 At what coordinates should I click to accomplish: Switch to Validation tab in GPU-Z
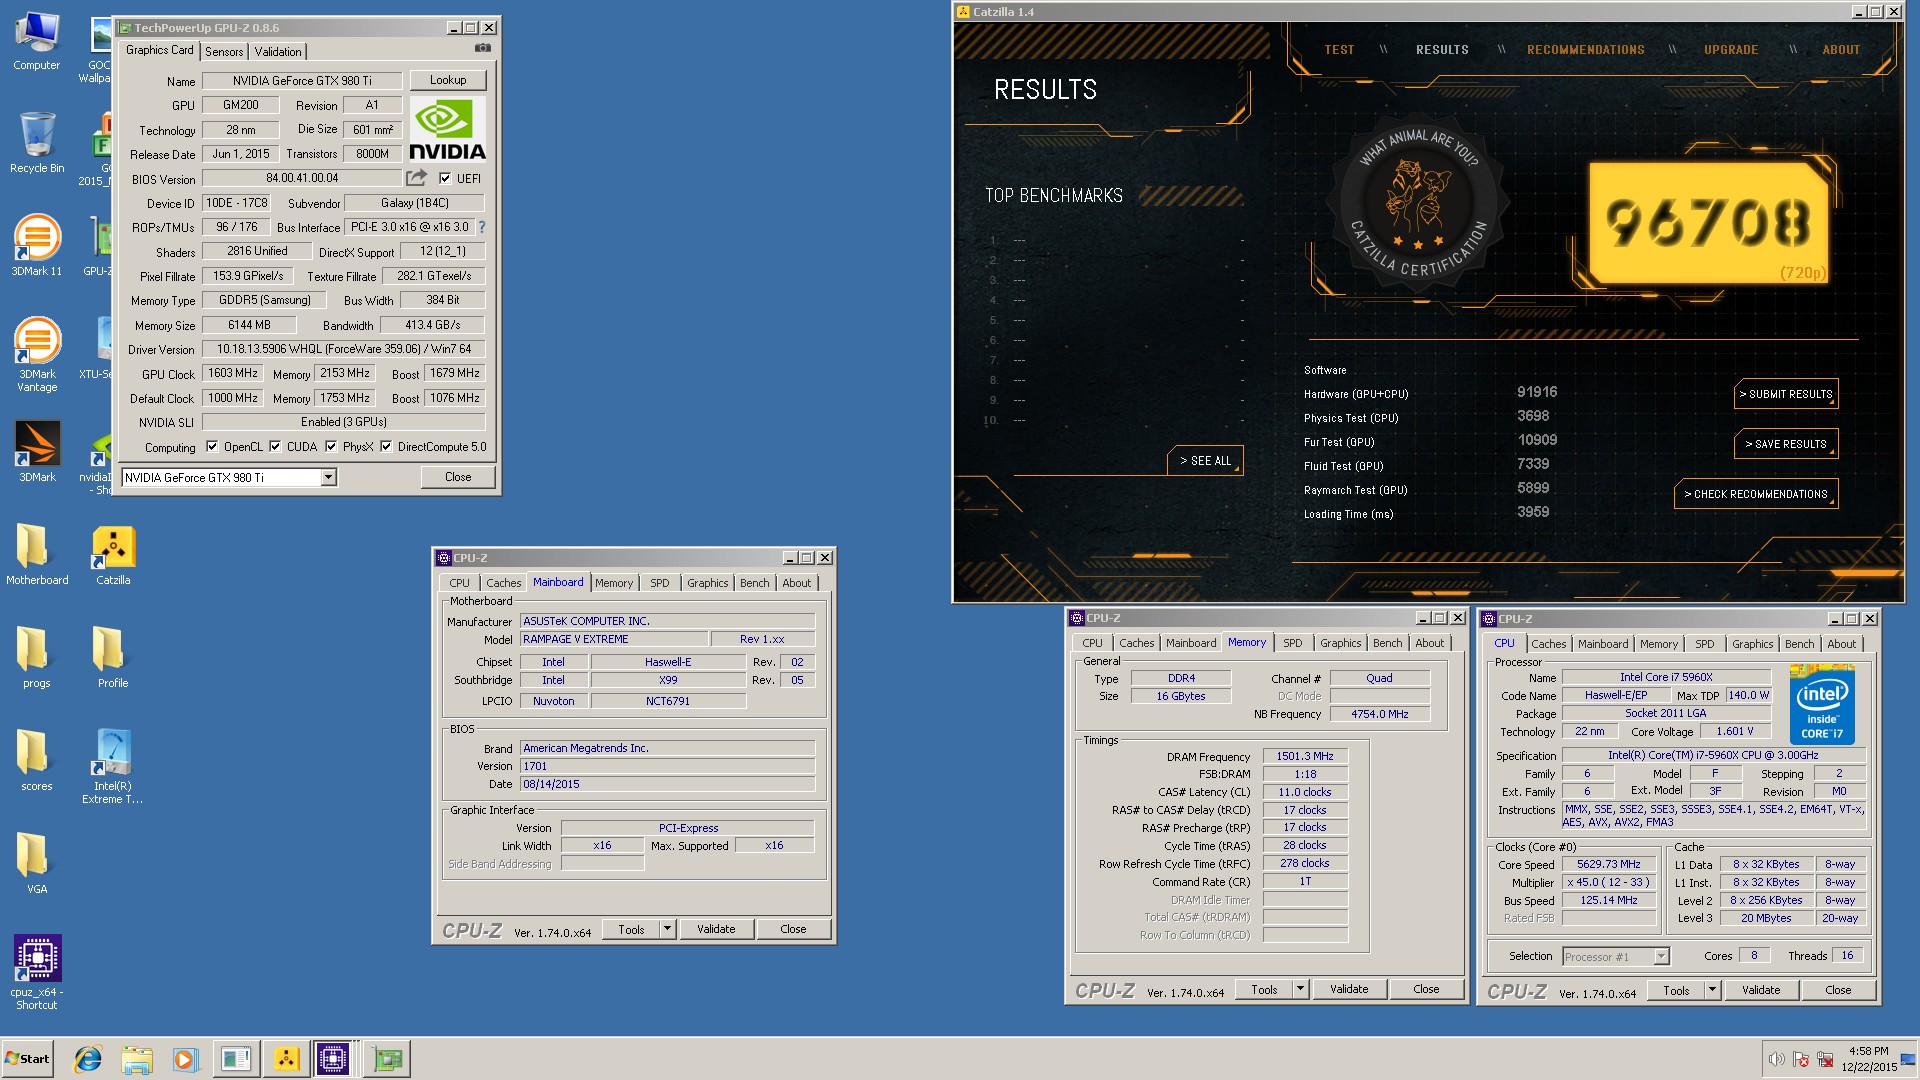coord(278,52)
